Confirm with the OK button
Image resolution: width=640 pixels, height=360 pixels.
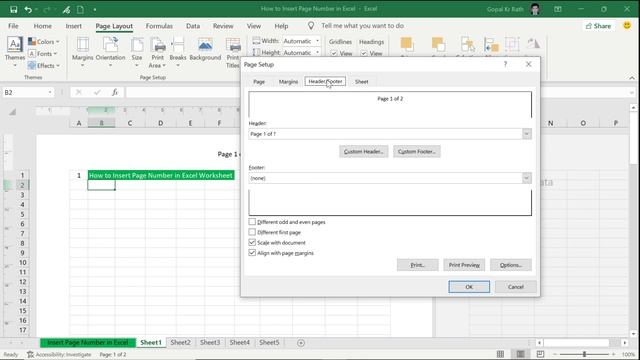click(469, 287)
